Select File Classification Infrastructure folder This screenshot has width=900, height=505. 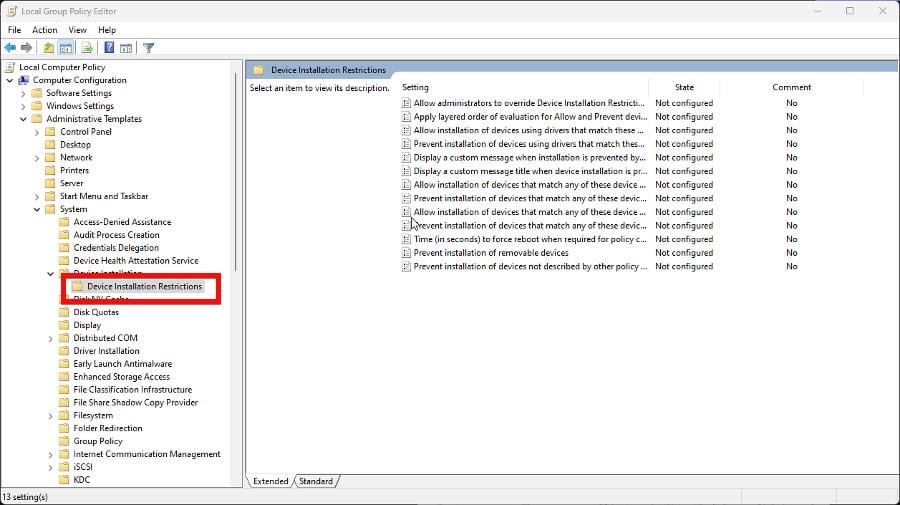click(x=133, y=390)
